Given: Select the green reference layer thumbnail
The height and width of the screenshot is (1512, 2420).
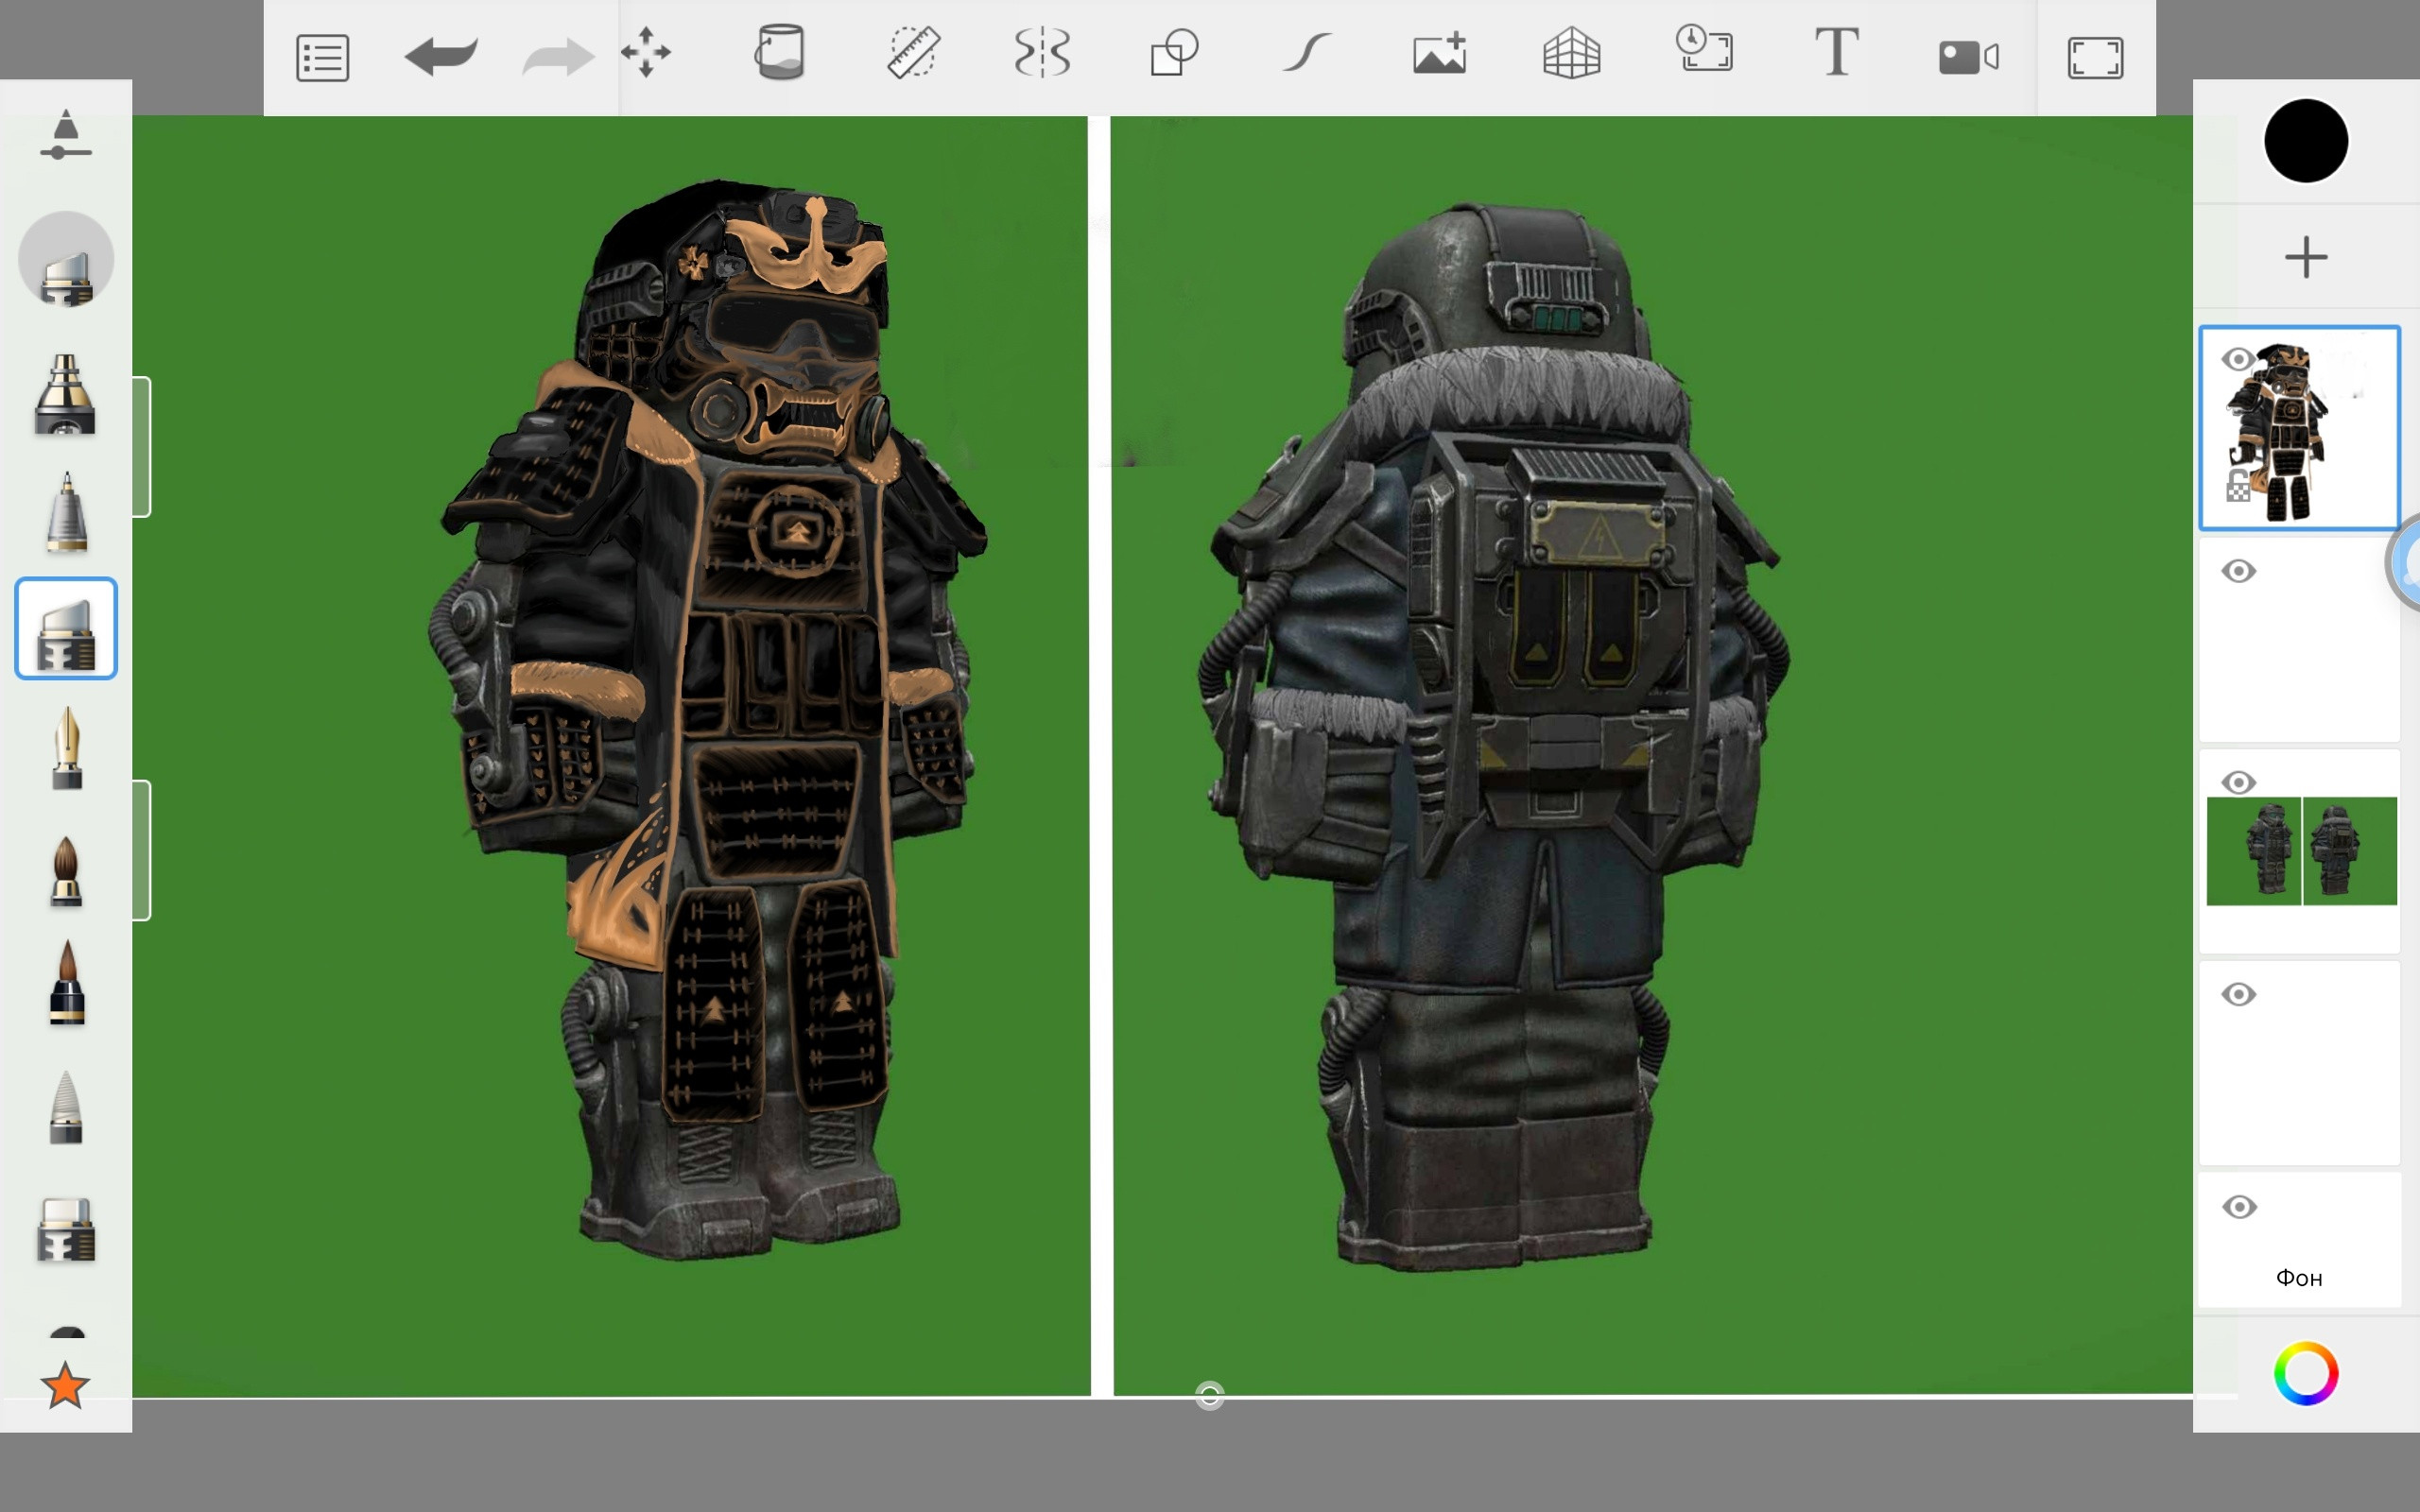Looking at the screenshot, I should click(x=2301, y=851).
